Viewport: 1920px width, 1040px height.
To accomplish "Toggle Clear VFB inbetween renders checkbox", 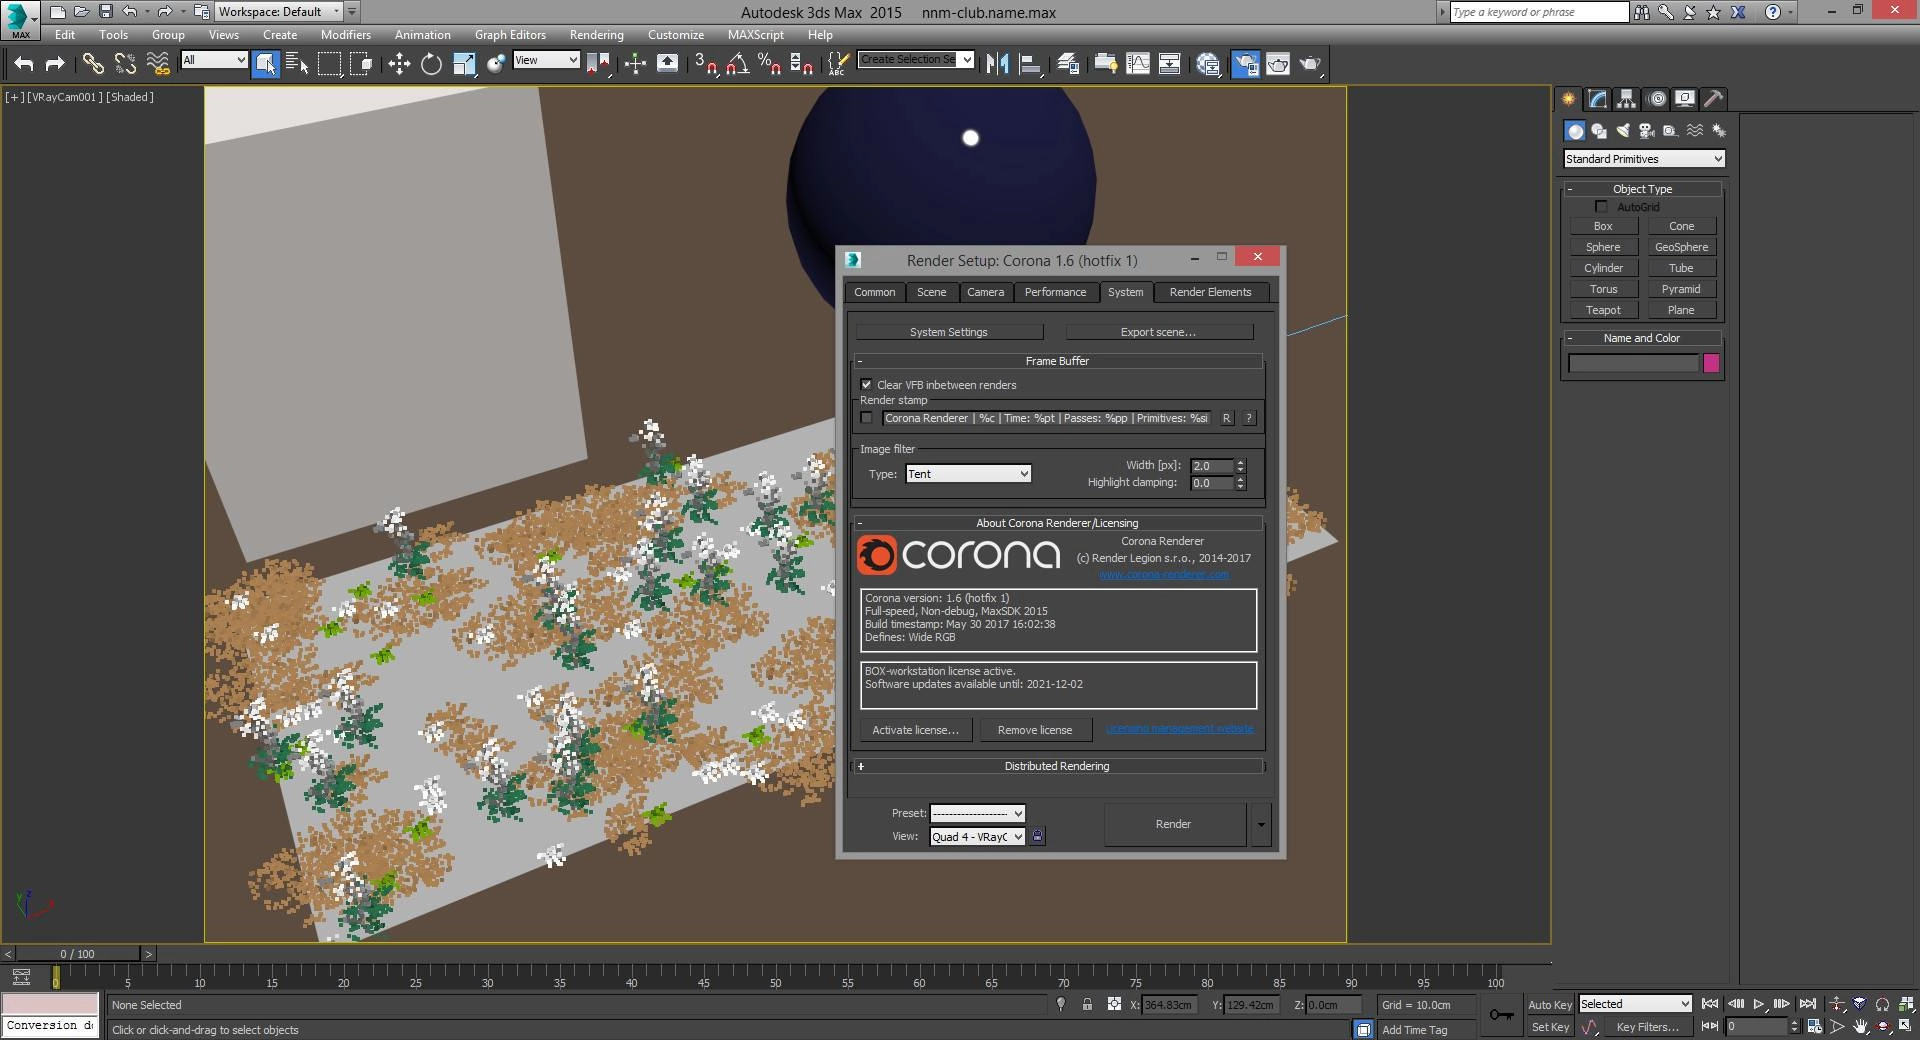I will (x=867, y=385).
